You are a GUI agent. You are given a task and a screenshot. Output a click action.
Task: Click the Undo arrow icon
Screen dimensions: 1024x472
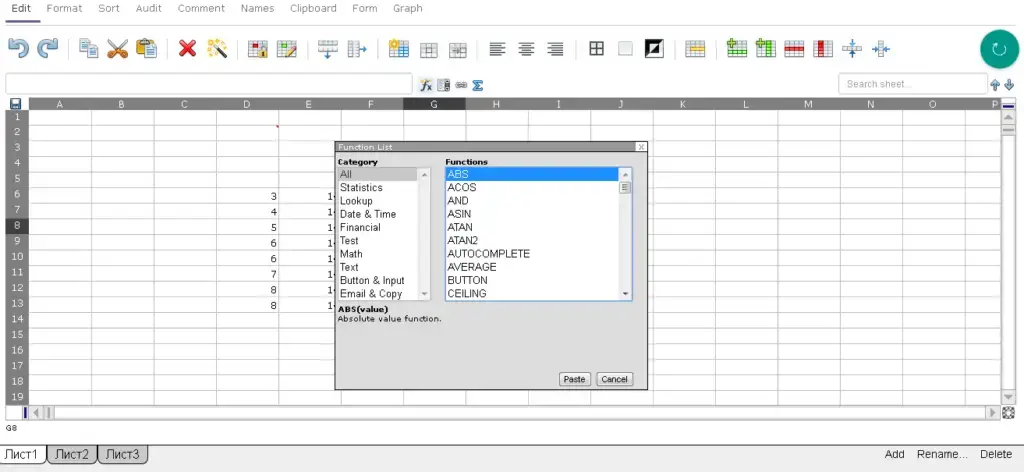click(18, 48)
